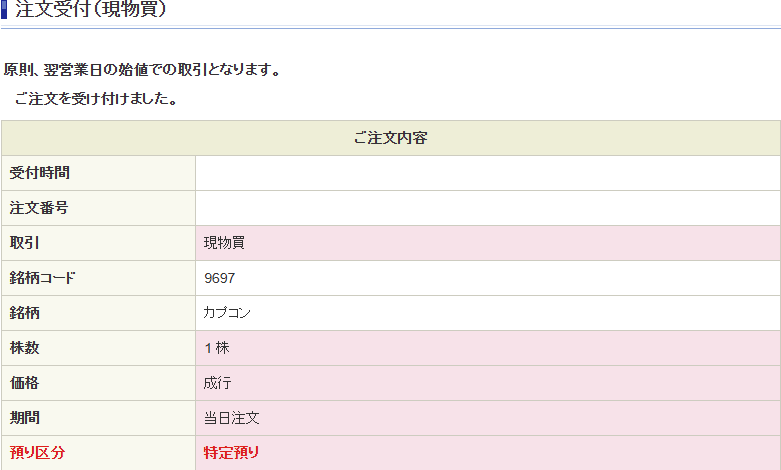
Task: Click the カプコン stock name
Action: click(x=227, y=313)
